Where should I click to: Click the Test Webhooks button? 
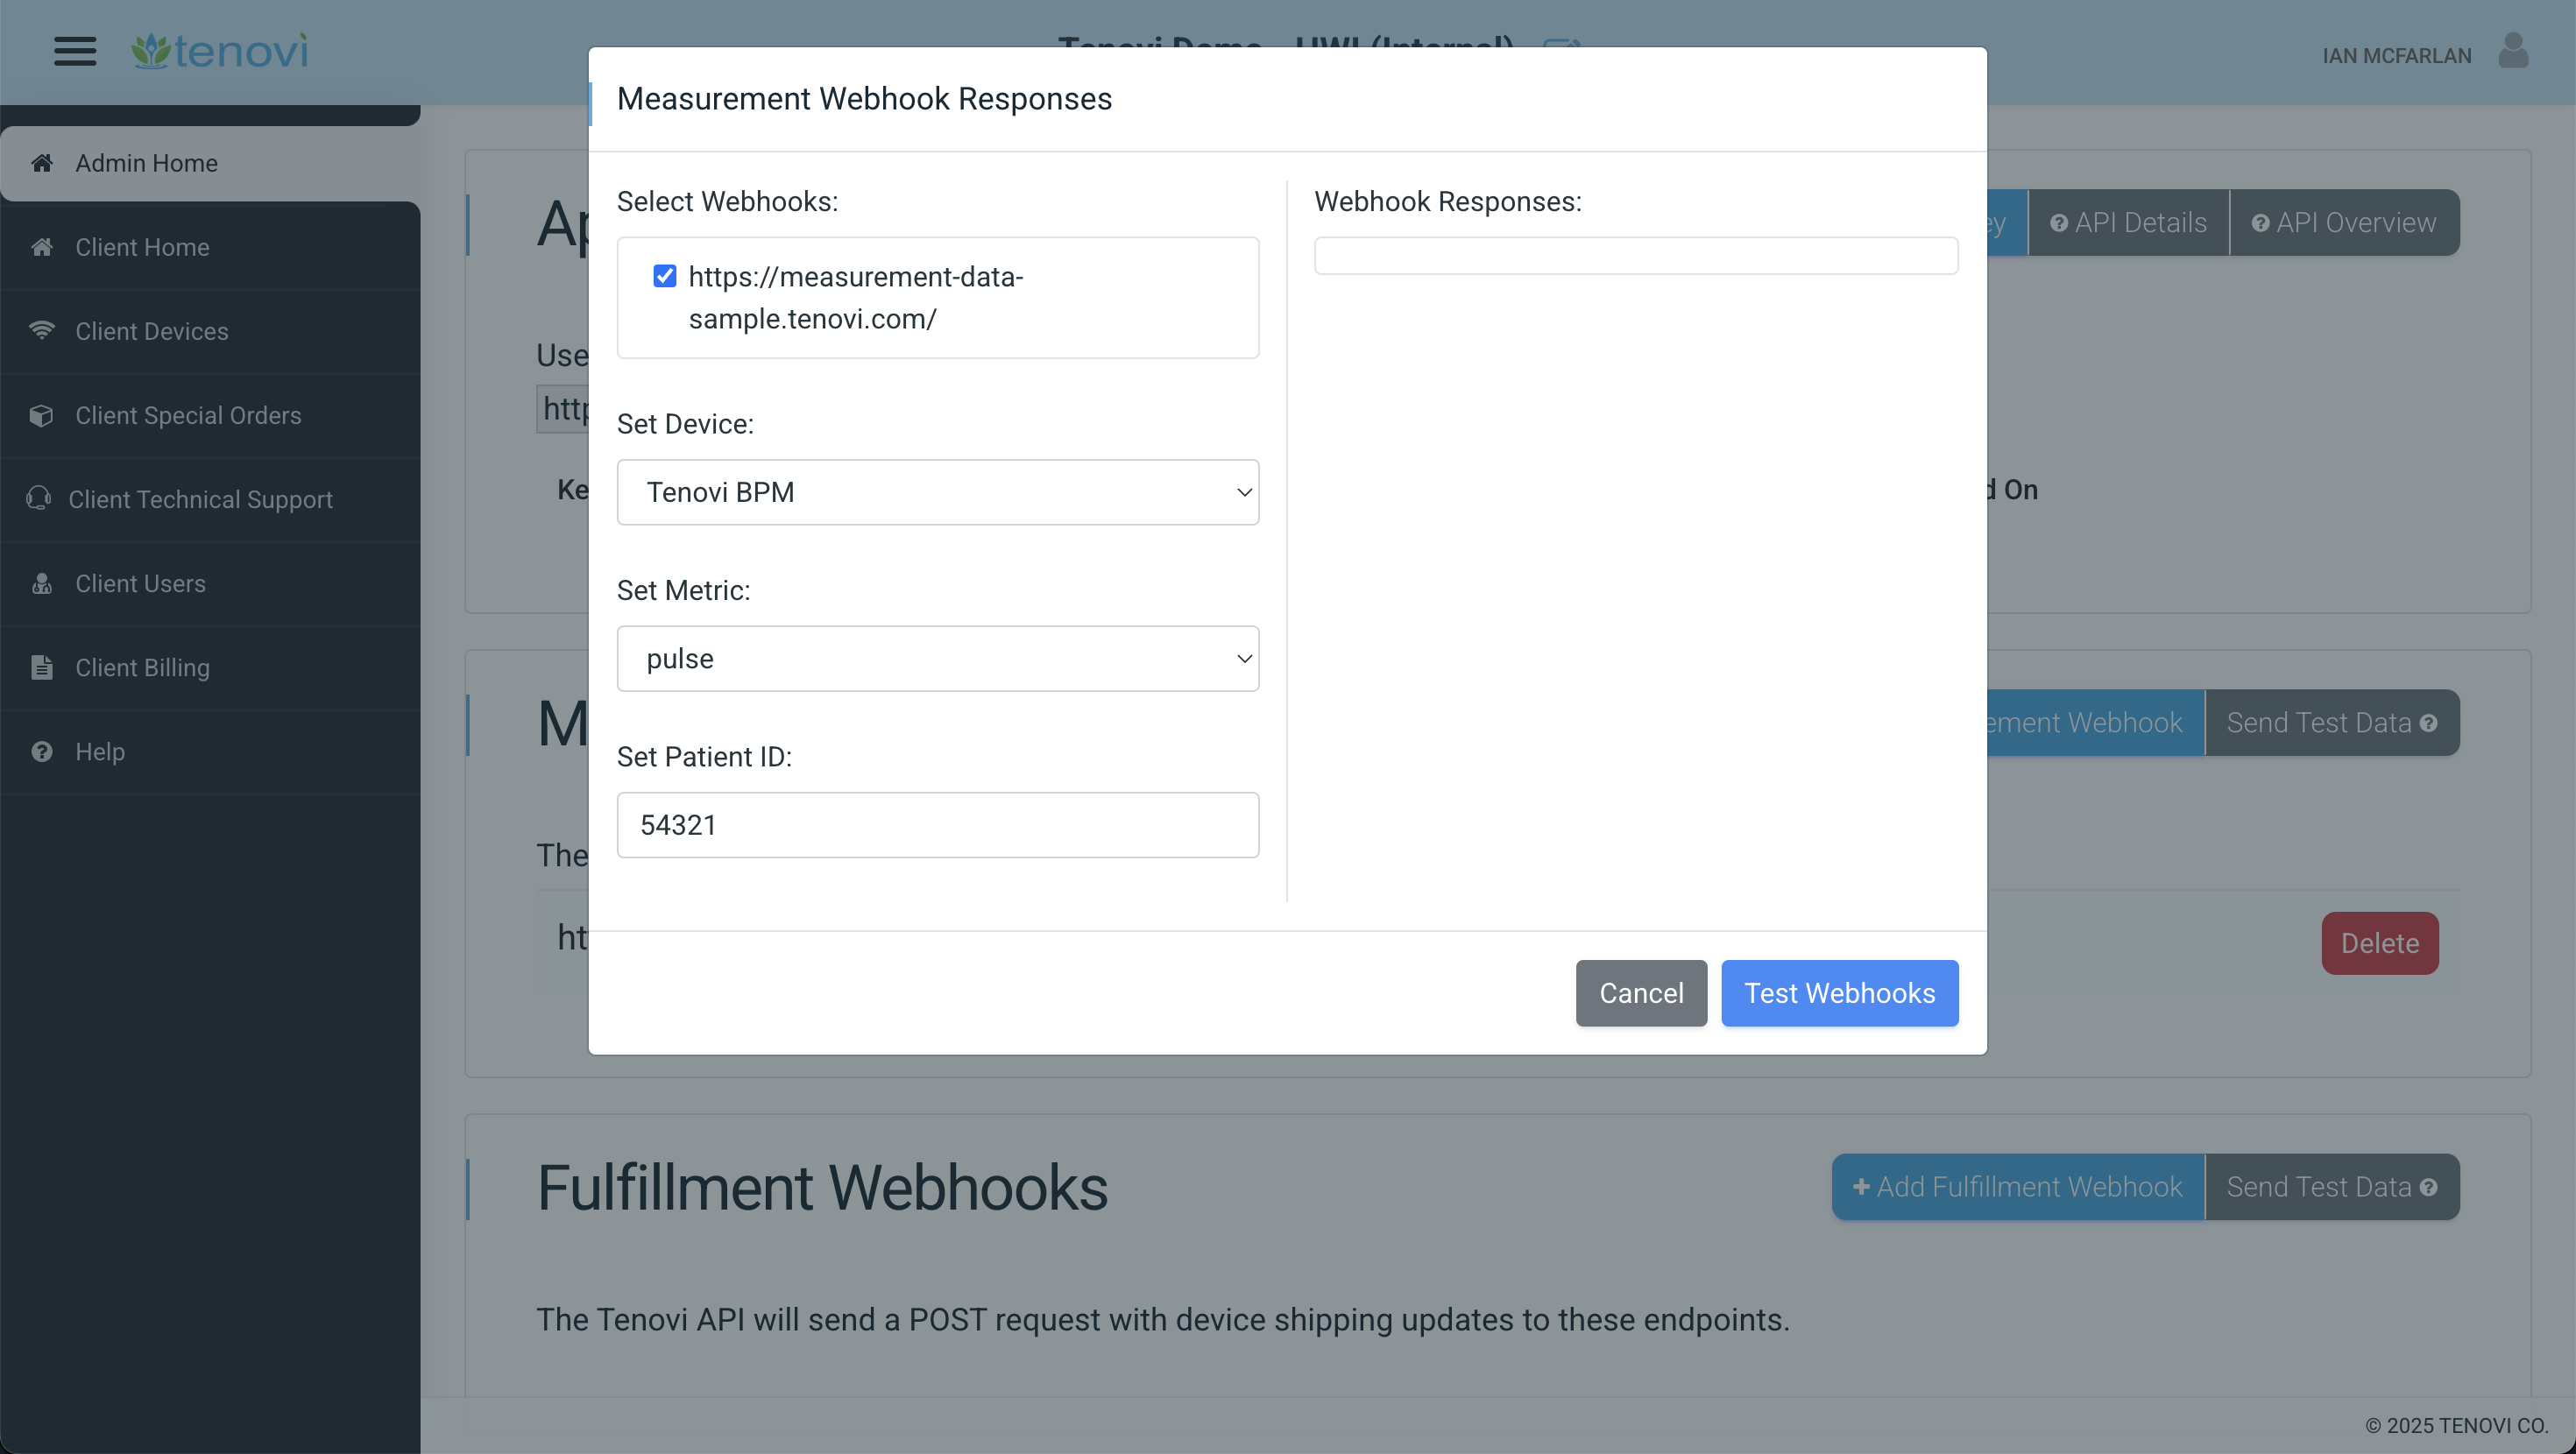[x=1840, y=992]
